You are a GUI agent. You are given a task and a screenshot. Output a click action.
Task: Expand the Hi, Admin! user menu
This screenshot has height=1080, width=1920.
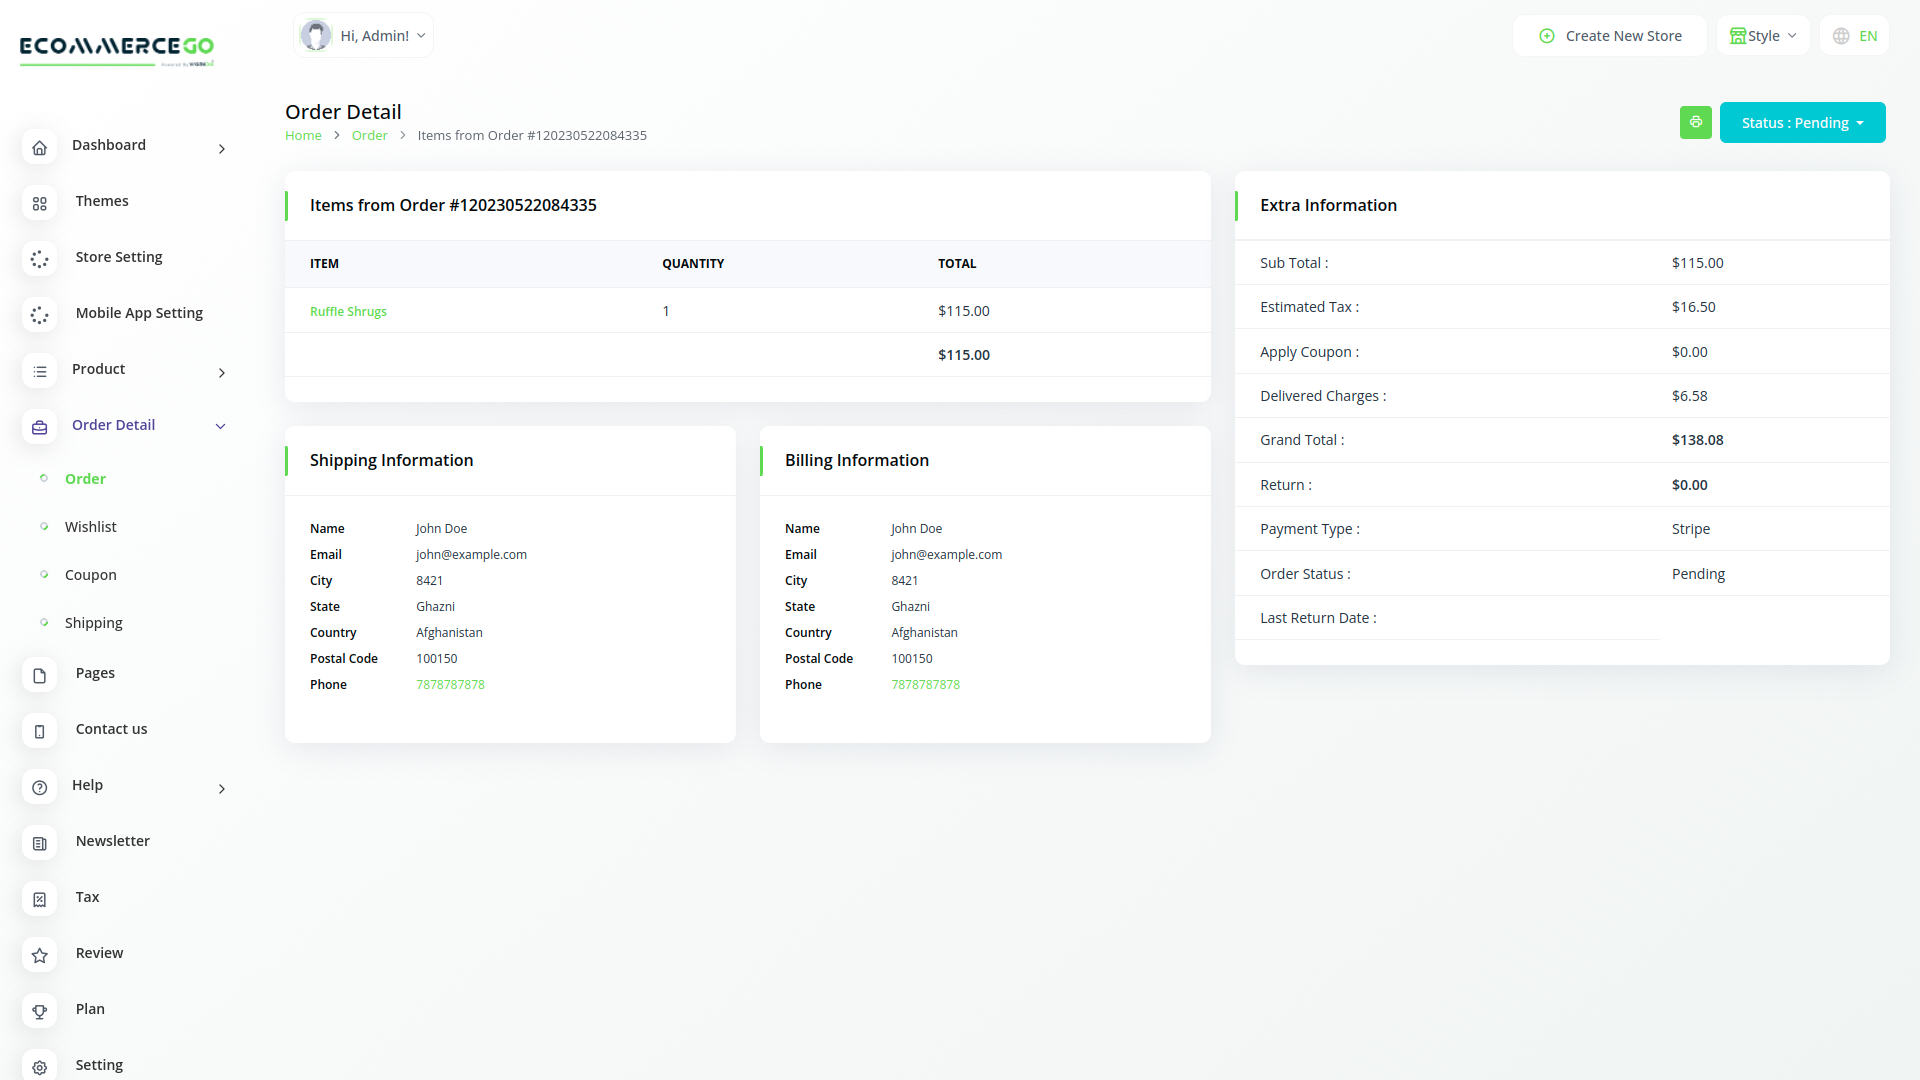click(364, 36)
